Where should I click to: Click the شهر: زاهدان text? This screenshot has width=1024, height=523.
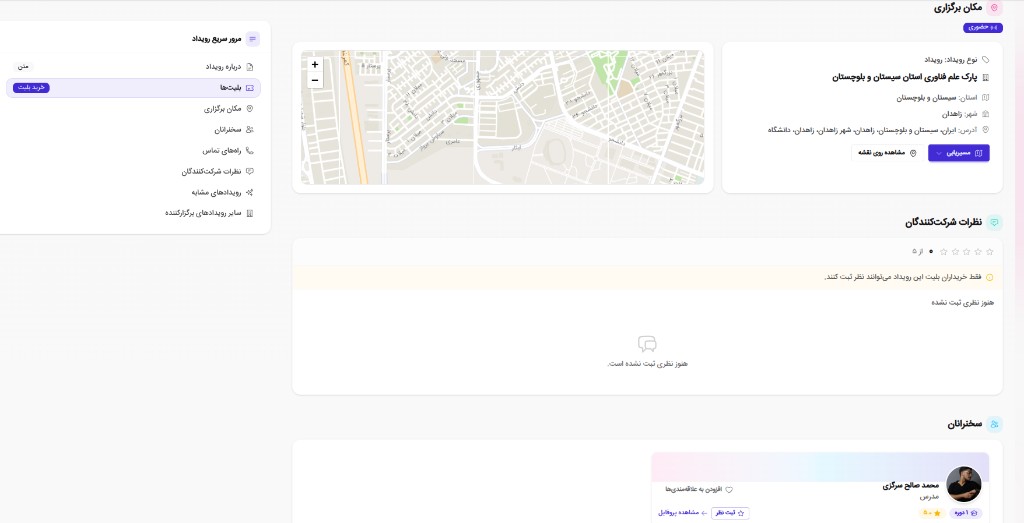pos(960,114)
